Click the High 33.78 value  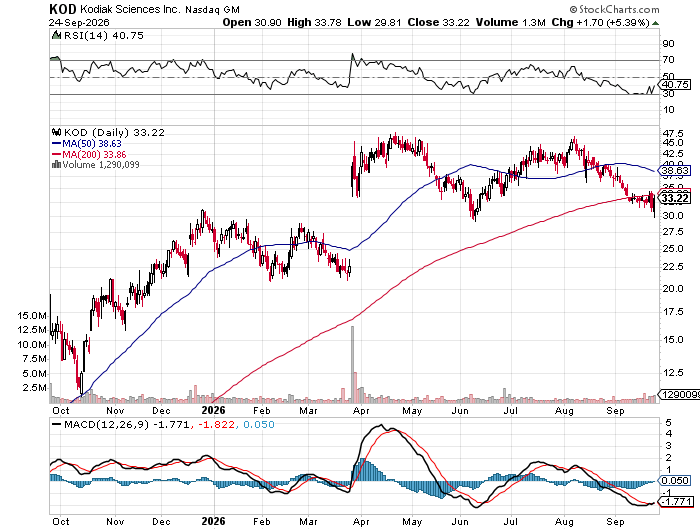tap(315, 22)
